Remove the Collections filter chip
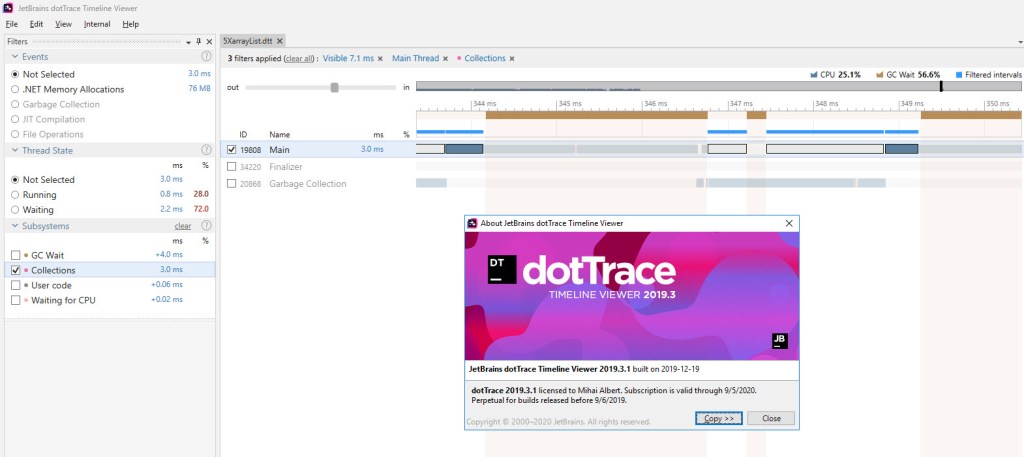This screenshot has height=457, width=1024. tap(512, 59)
